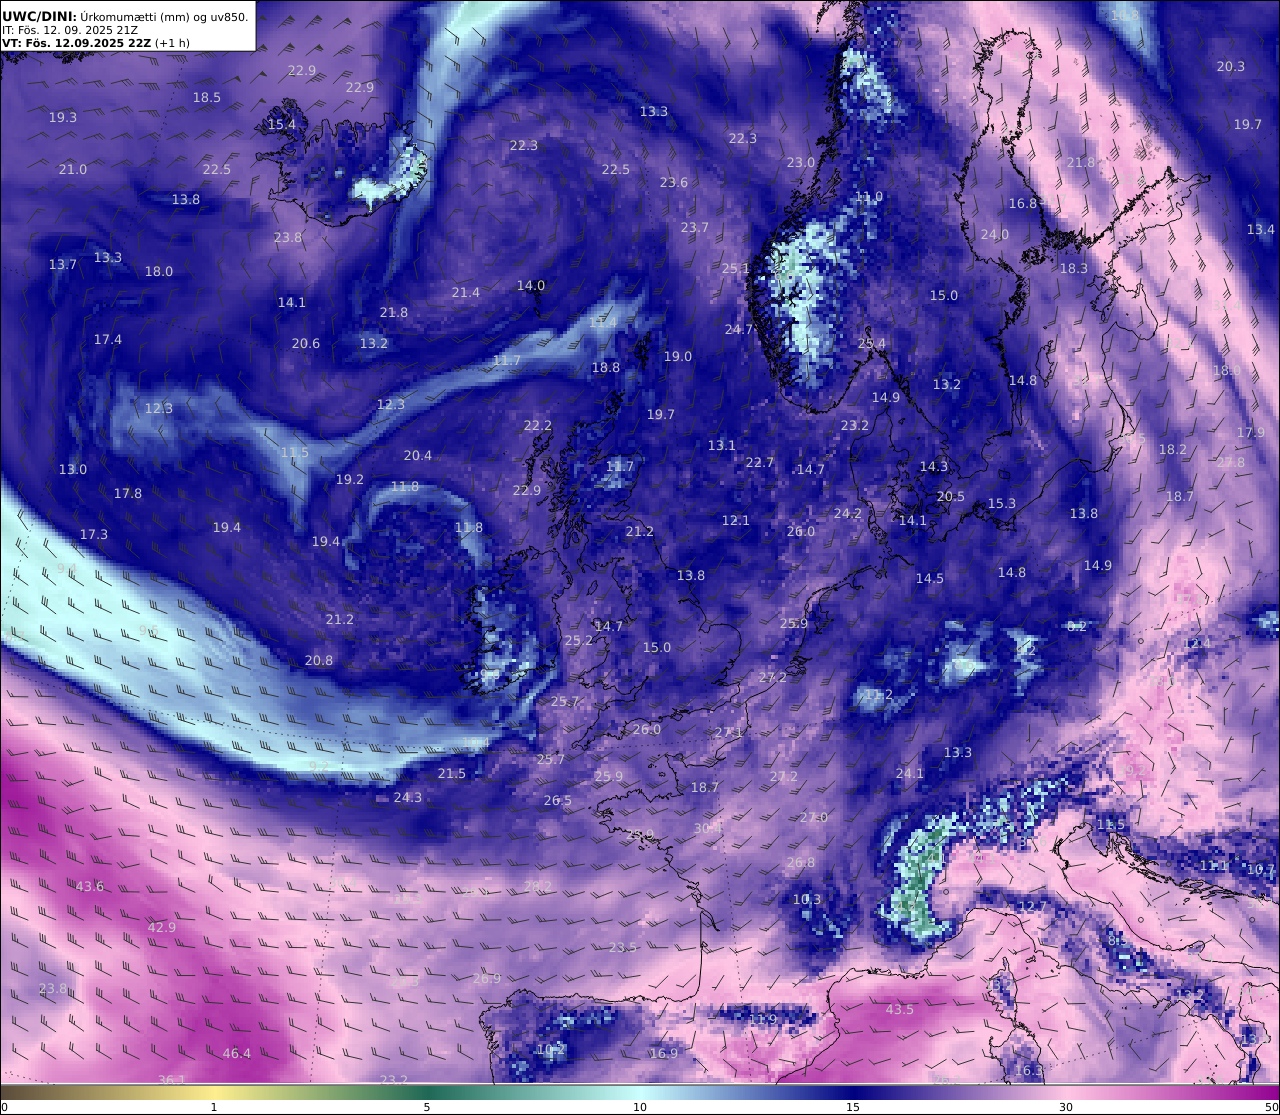Click the '10.3' map value

pyautogui.click(x=807, y=900)
